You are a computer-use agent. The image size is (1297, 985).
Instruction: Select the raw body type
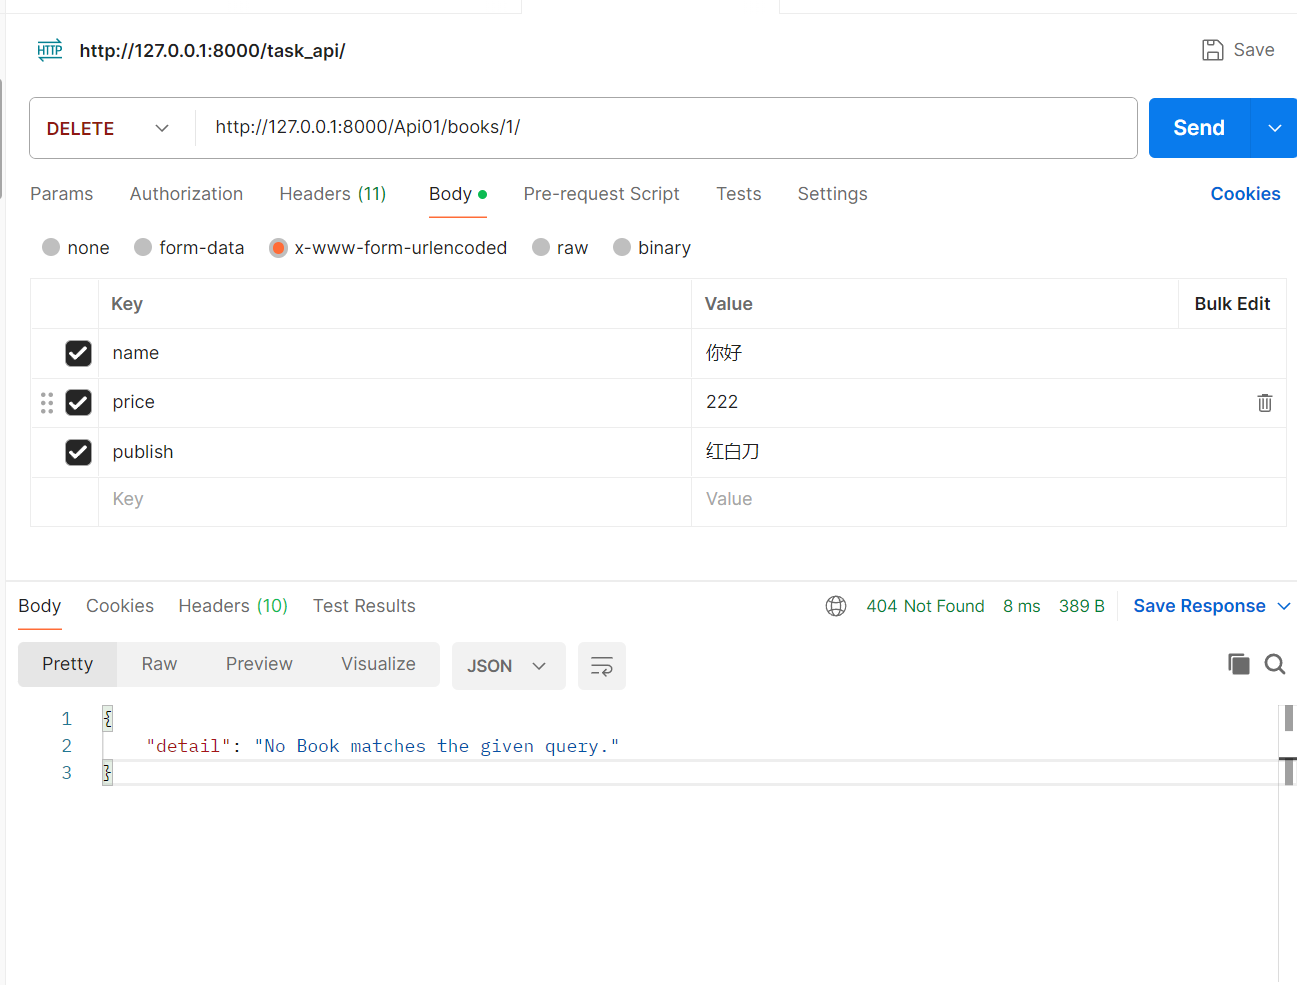coord(541,247)
